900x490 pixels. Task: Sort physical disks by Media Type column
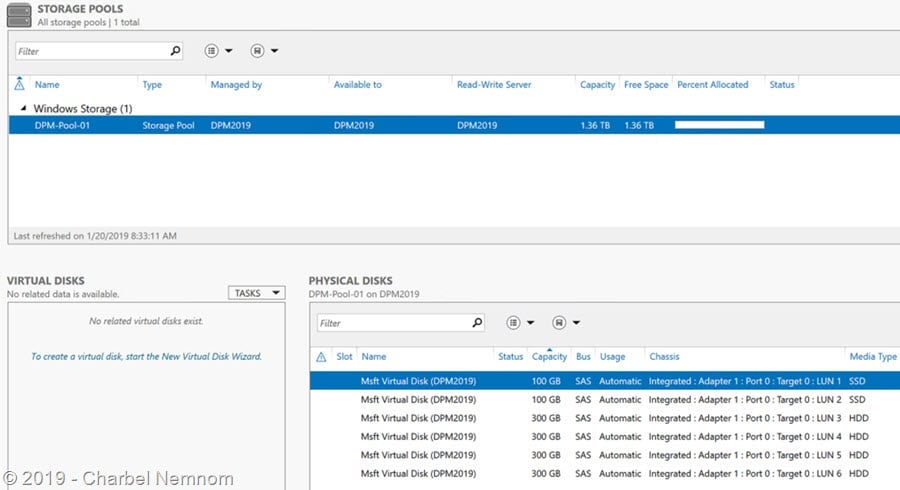(873, 356)
